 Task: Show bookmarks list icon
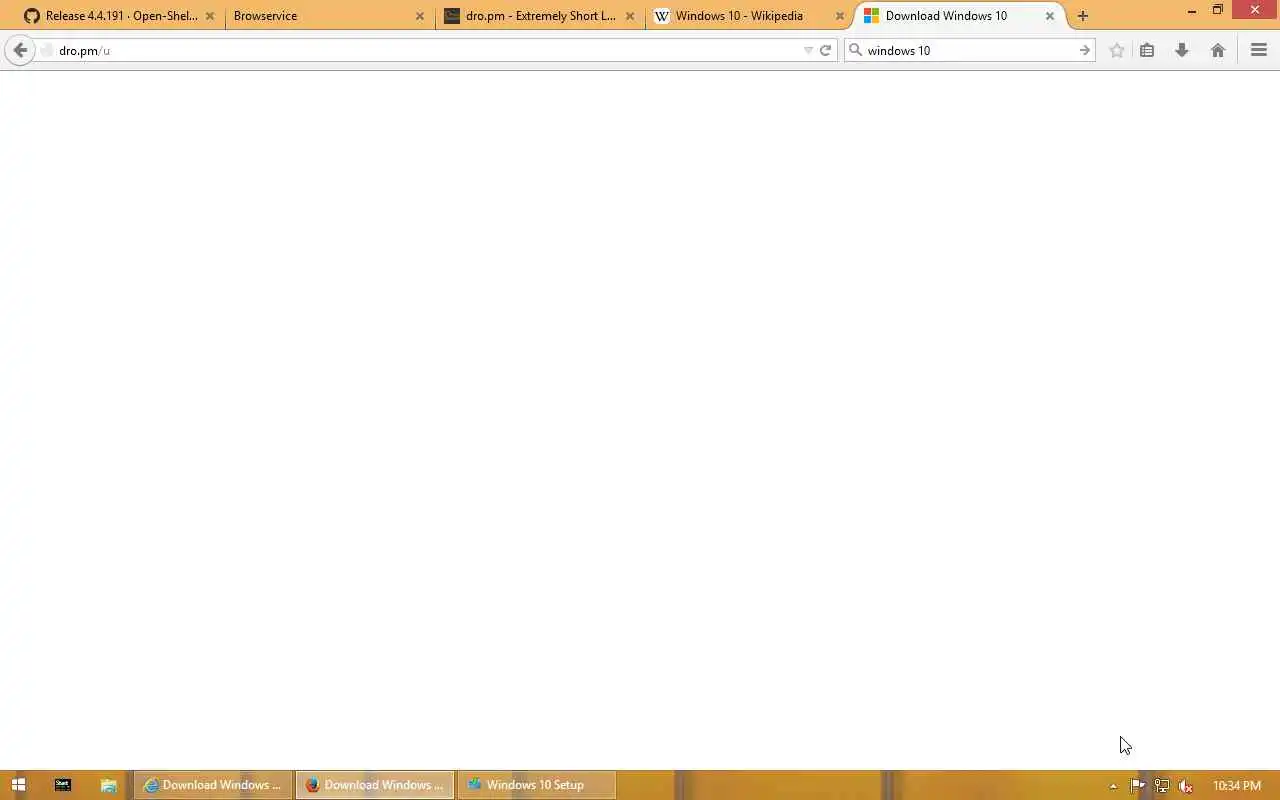[1147, 50]
